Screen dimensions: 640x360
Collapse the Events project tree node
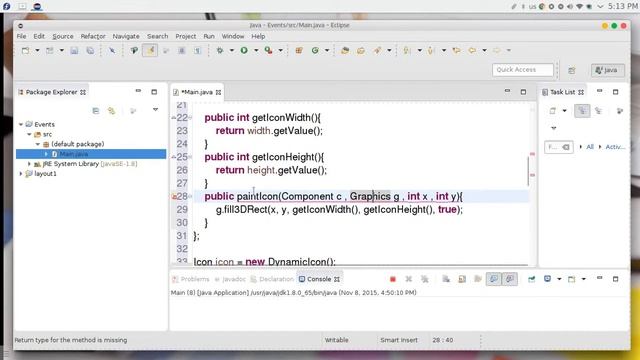[21, 124]
